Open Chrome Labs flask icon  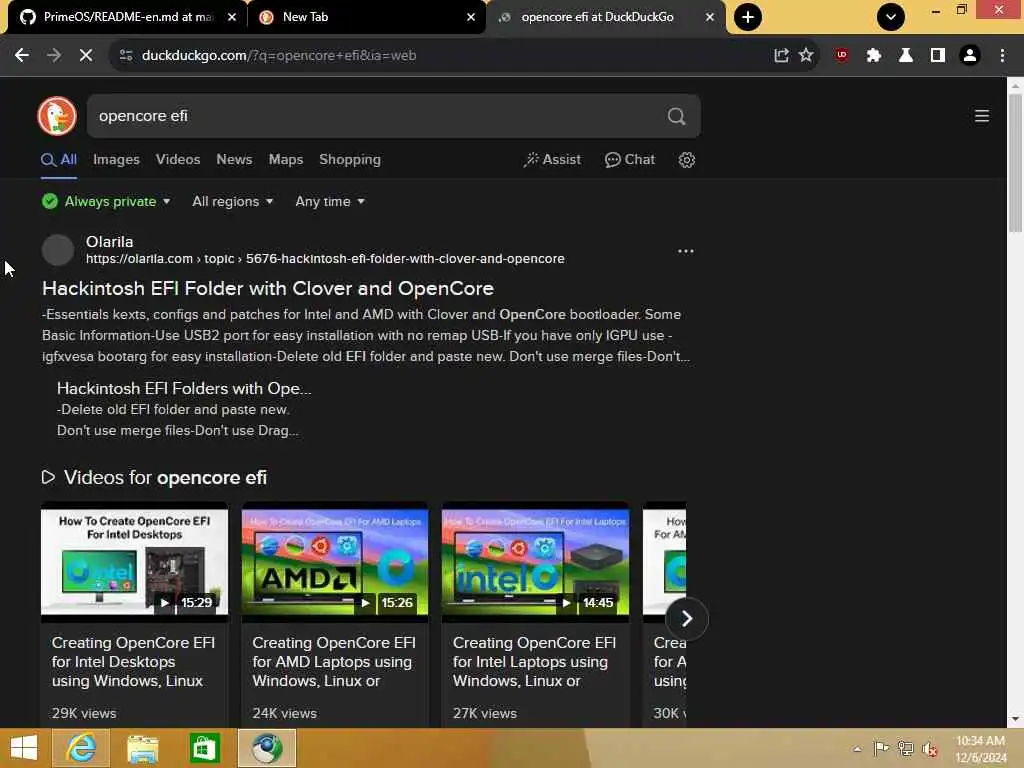pyautogui.click(x=906, y=56)
